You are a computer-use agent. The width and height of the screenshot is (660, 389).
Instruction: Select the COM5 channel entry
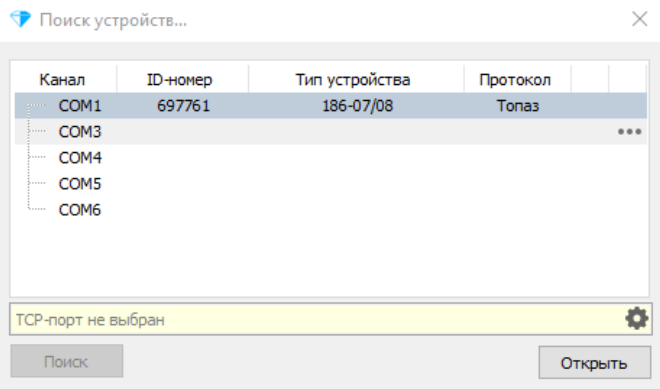tap(80, 184)
